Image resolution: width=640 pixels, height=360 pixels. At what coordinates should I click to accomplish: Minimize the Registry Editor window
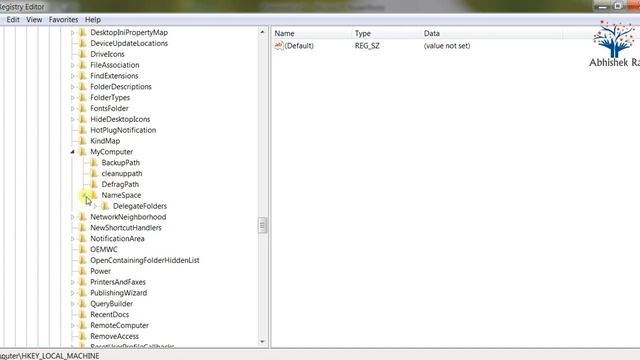(602, 7)
